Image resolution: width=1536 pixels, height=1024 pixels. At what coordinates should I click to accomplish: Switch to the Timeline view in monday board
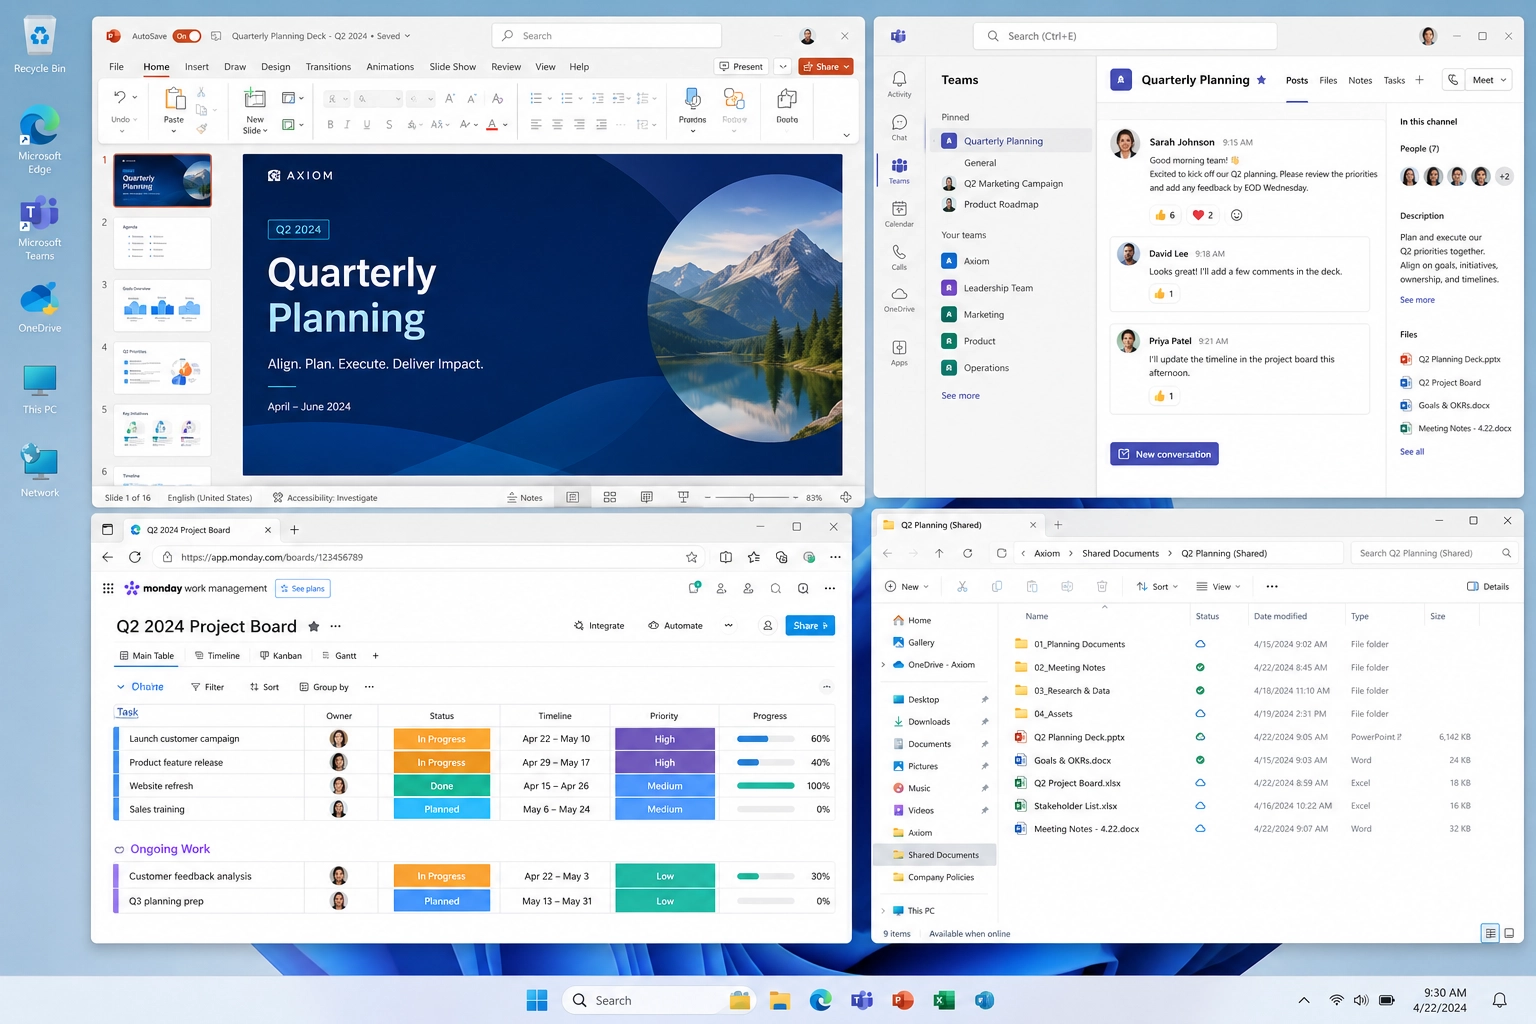point(217,656)
